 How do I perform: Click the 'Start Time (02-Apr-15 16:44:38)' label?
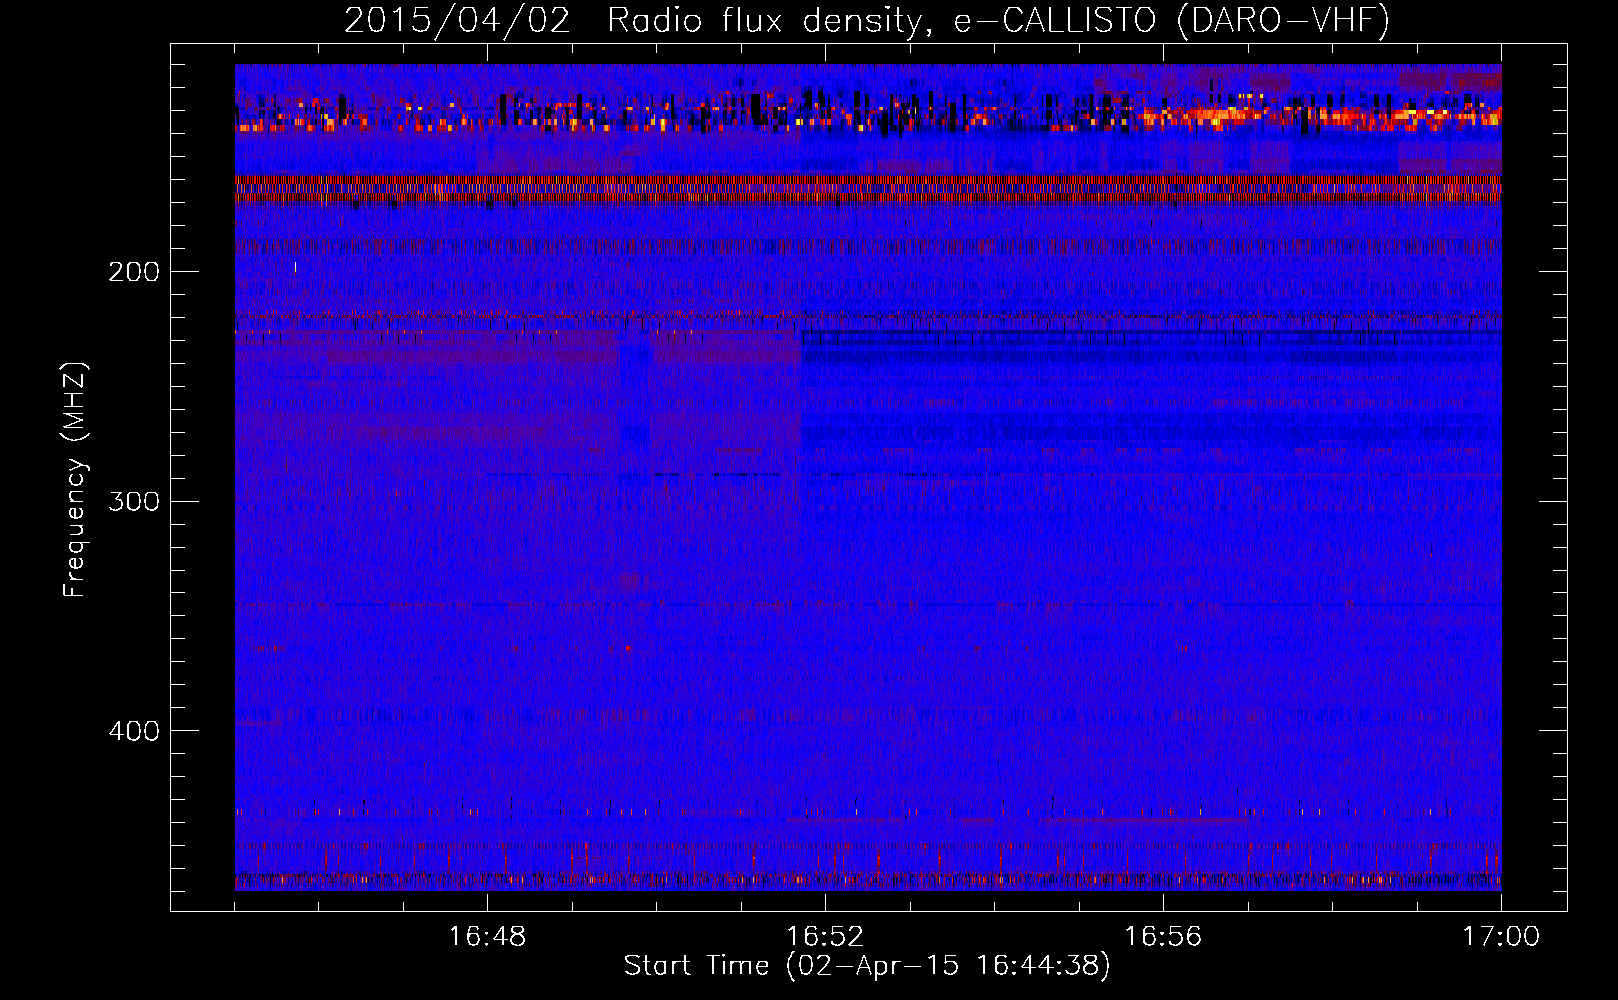tap(867, 966)
